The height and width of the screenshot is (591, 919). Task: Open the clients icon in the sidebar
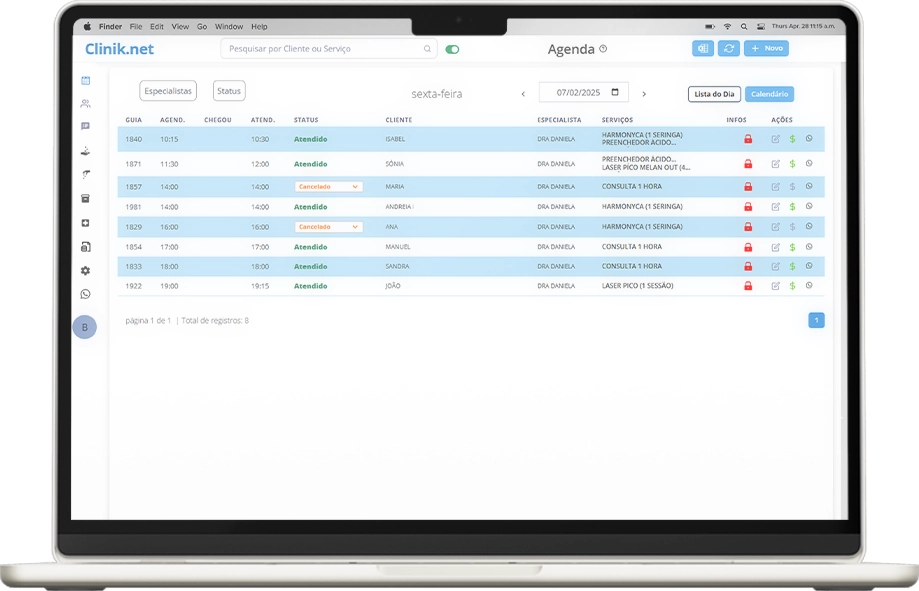85,103
